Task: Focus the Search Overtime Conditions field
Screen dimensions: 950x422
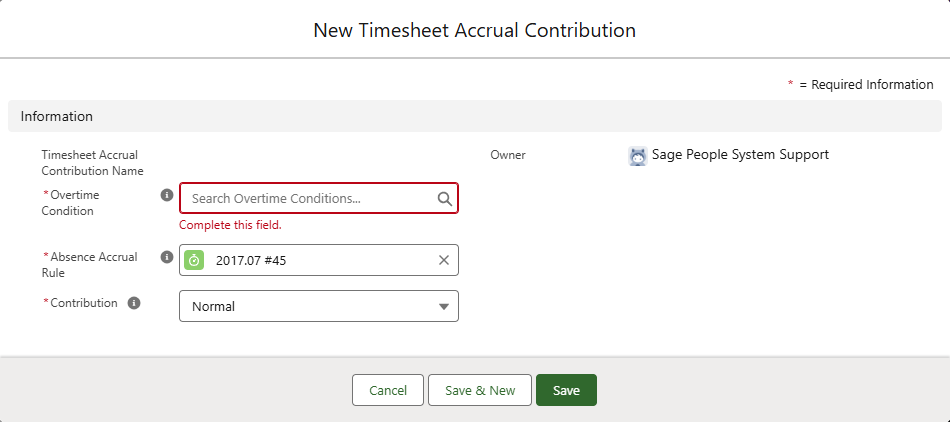Action: [310, 199]
